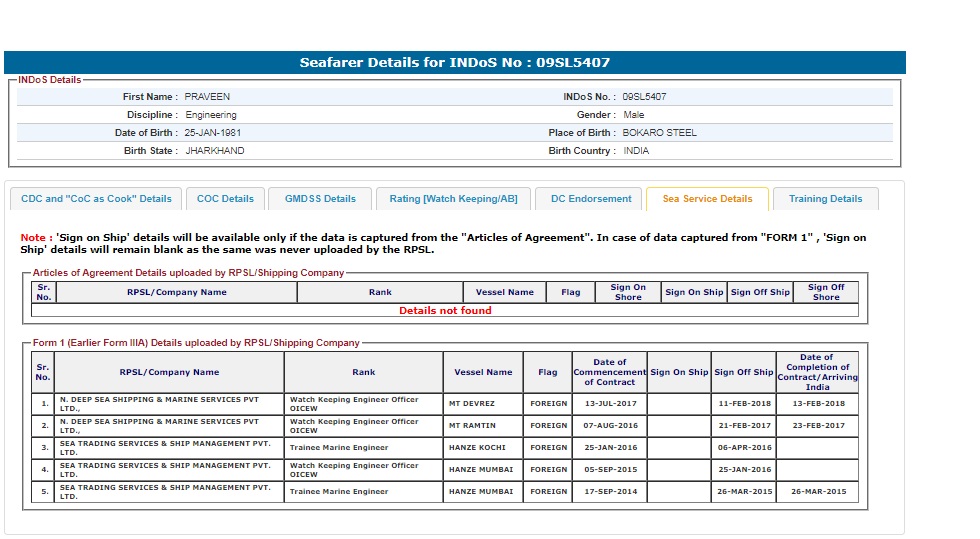Click the Seafarer Details for INDoS No title bar

[455, 63]
